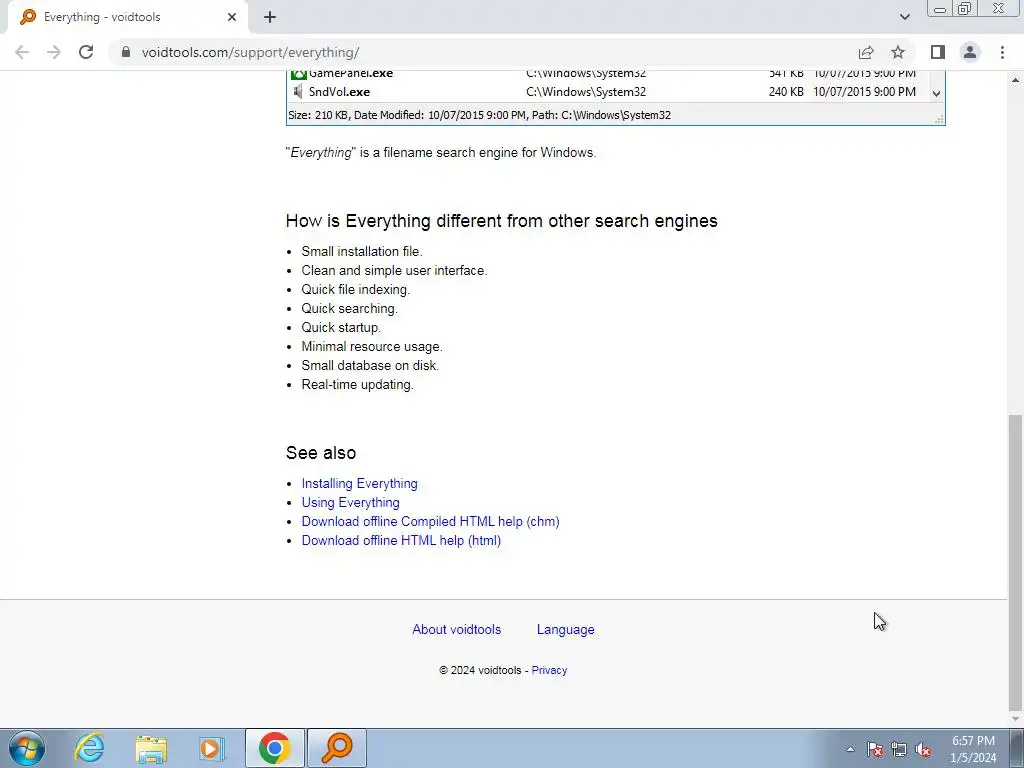The width and height of the screenshot is (1024, 768).
Task: Click the Quick startup bullet
Action: (x=341, y=327)
